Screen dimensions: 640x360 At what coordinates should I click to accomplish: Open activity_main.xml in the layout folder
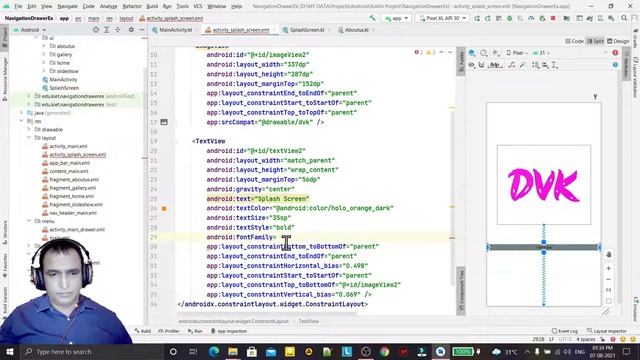pyautogui.click(x=68, y=146)
